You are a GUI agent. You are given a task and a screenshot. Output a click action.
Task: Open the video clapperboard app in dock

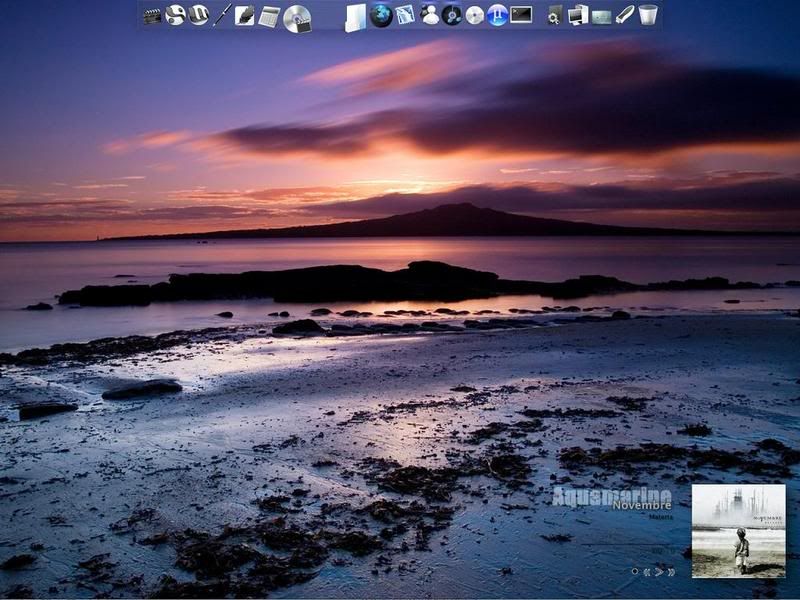(x=152, y=16)
